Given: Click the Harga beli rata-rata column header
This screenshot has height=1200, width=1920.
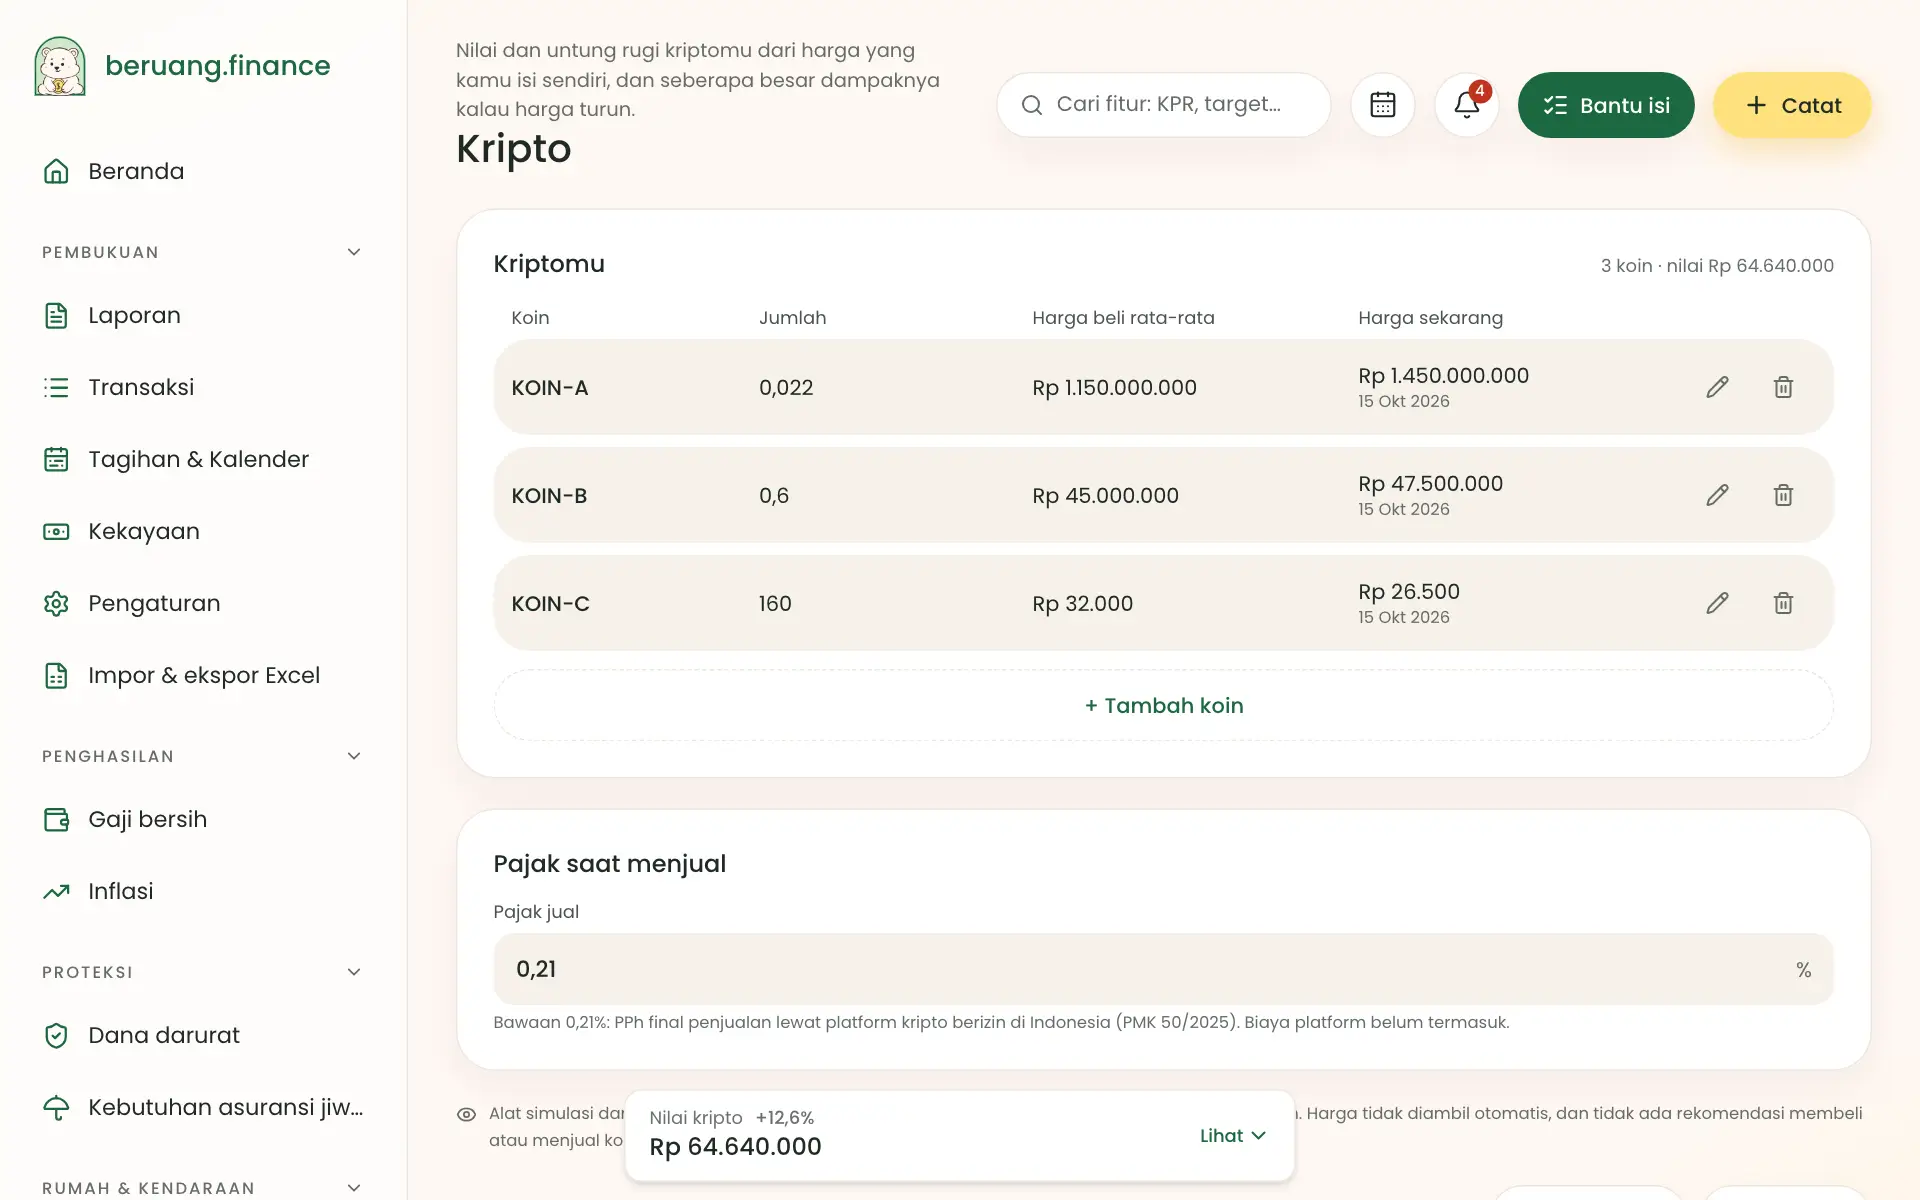Looking at the screenshot, I should coord(1123,318).
